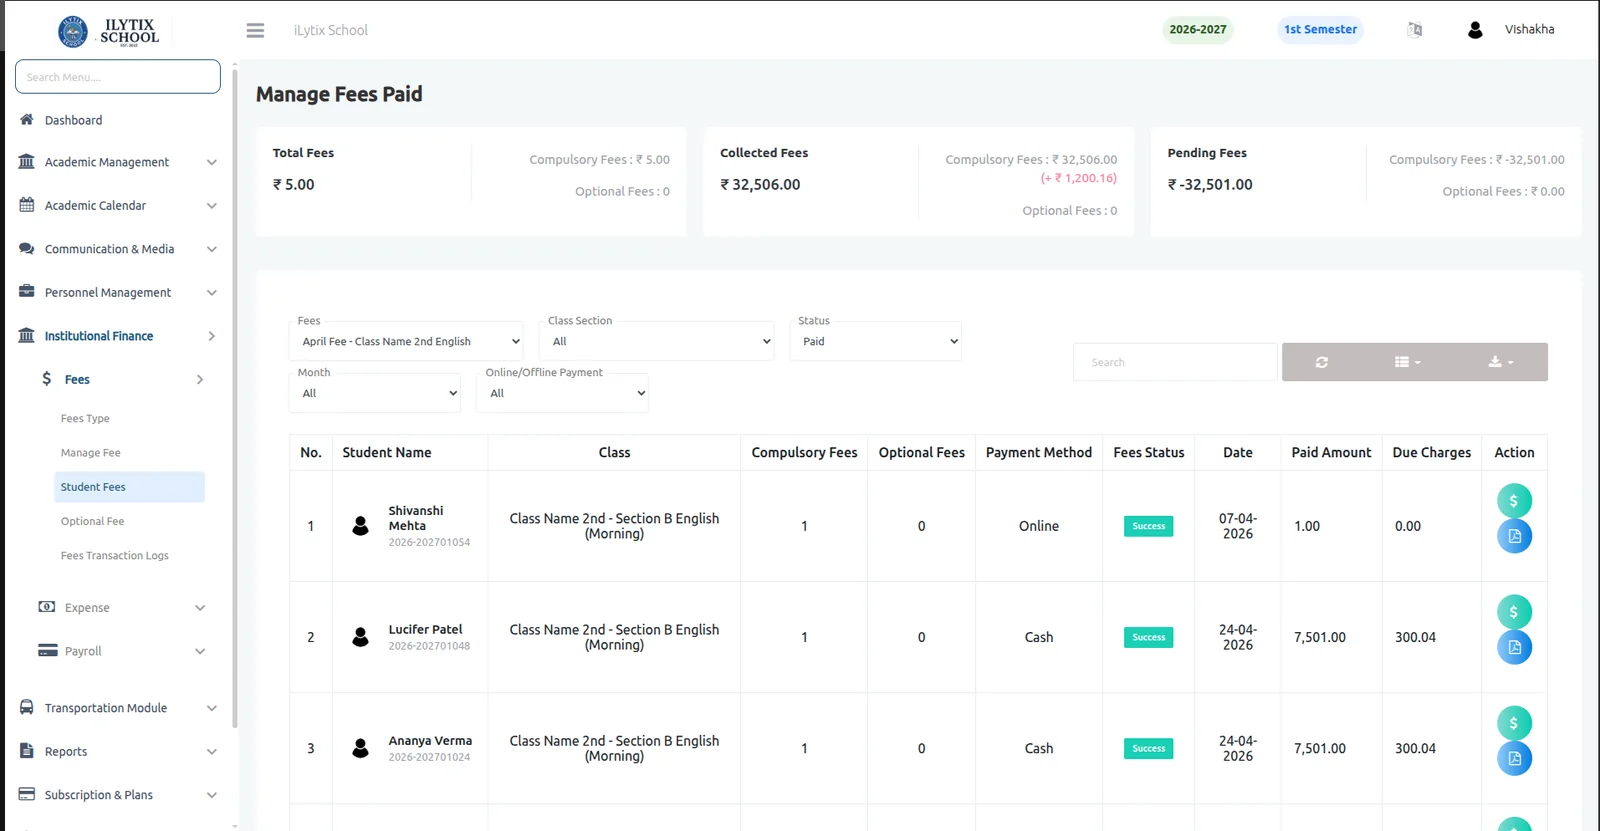Image resolution: width=1600 pixels, height=831 pixels.
Task: Click the Search Menu input field
Action: [x=118, y=77]
